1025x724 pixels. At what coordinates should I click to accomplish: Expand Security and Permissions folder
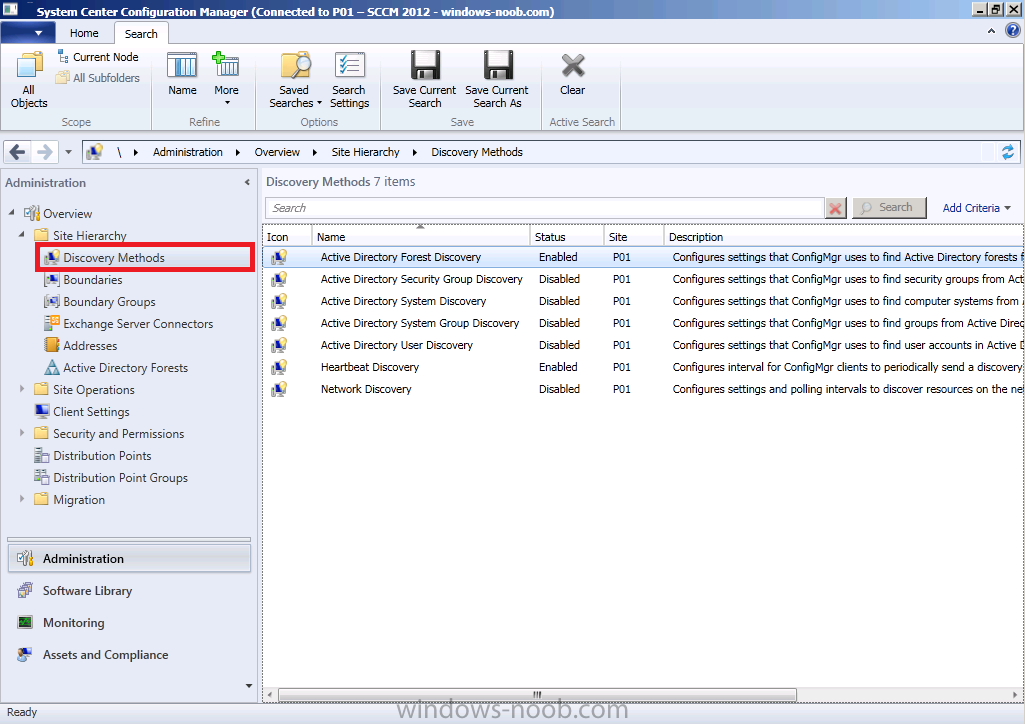click(x=22, y=433)
